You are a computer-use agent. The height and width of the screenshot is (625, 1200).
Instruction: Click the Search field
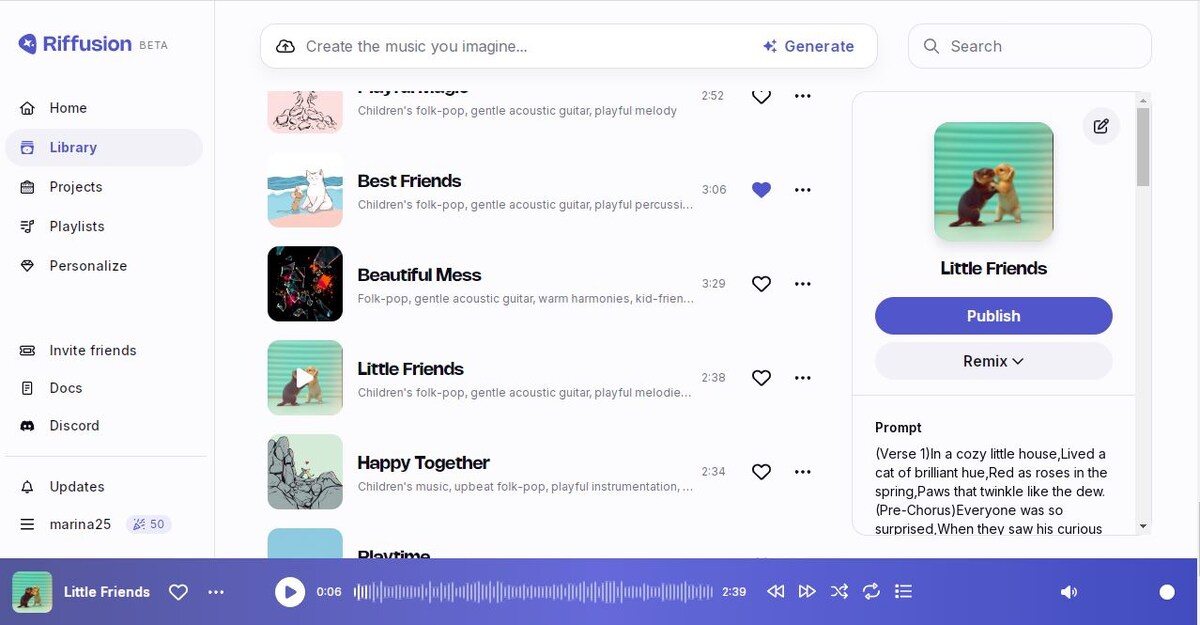click(x=1029, y=46)
